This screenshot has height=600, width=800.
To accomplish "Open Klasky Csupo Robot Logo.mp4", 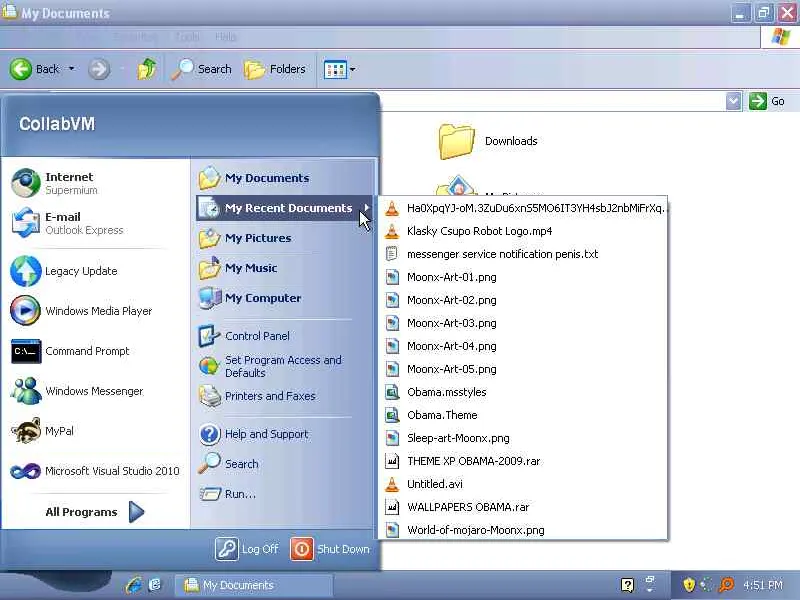I will click(x=524, y=231).
